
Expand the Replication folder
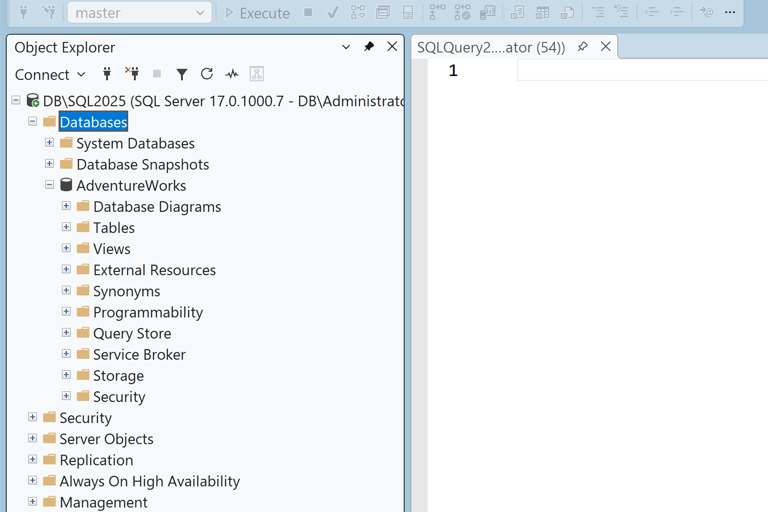click(x=32, y=459)
